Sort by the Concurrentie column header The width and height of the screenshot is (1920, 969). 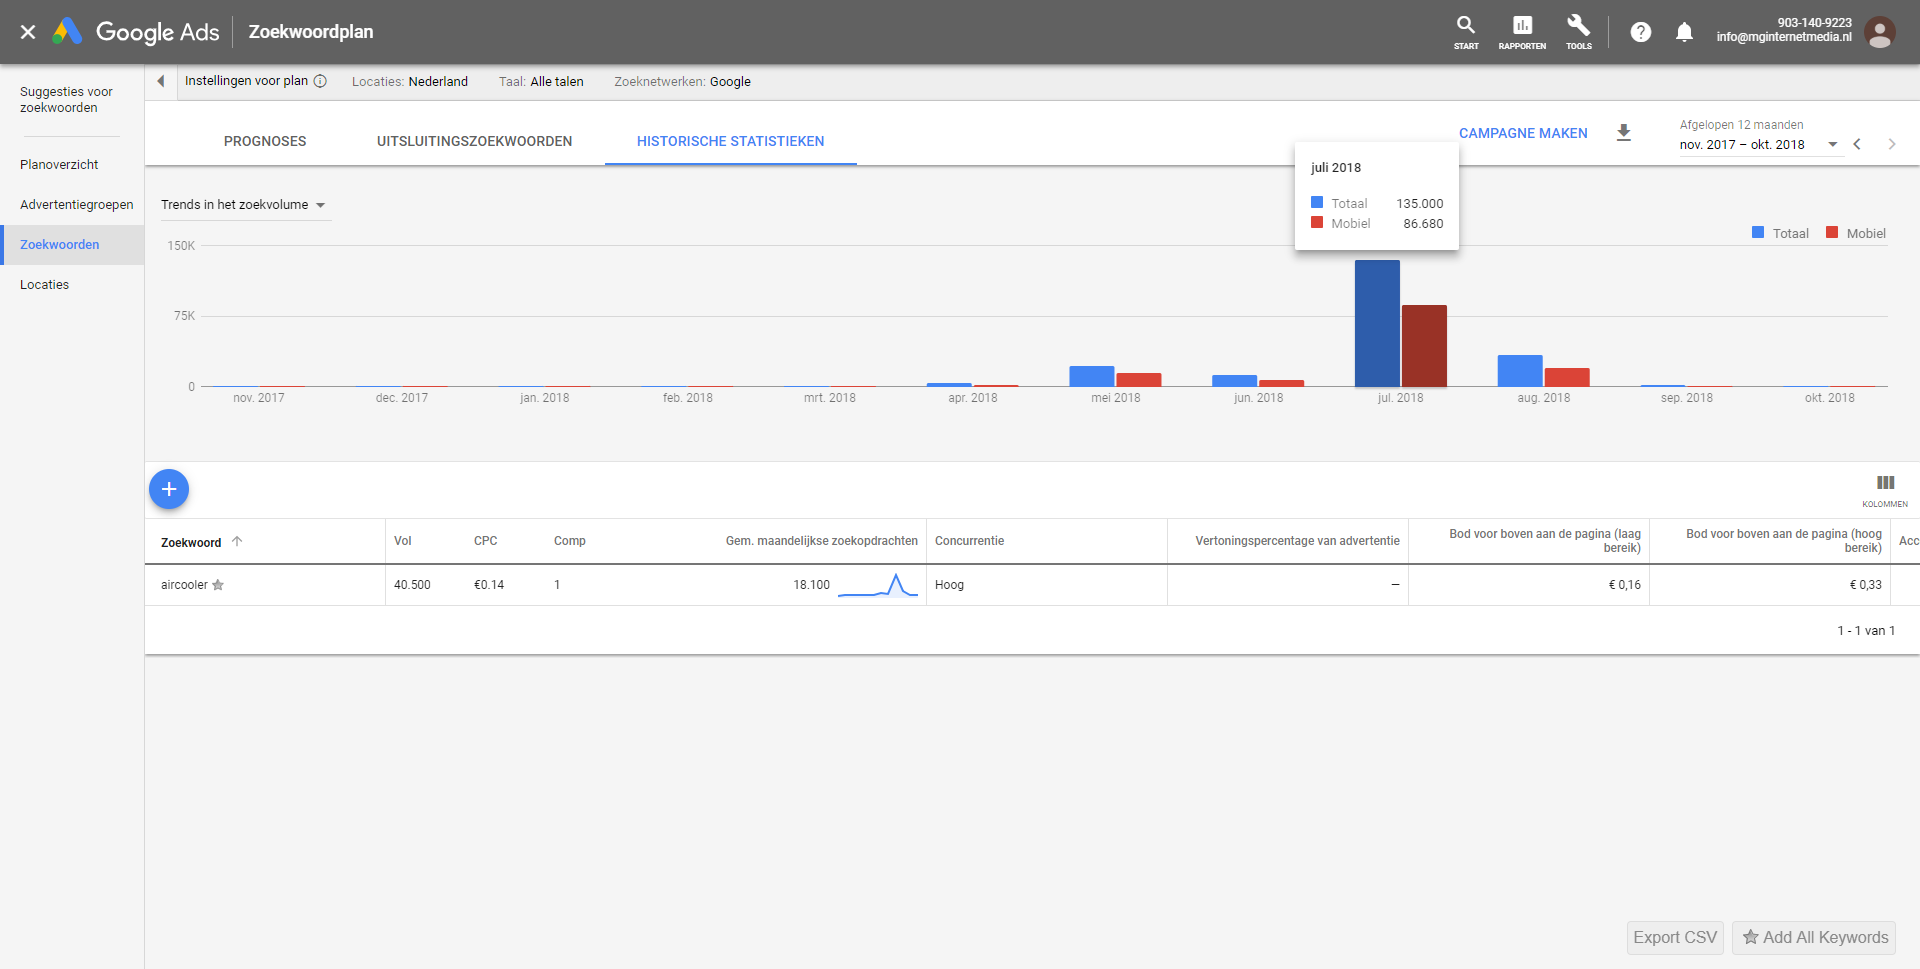point(969,541)
